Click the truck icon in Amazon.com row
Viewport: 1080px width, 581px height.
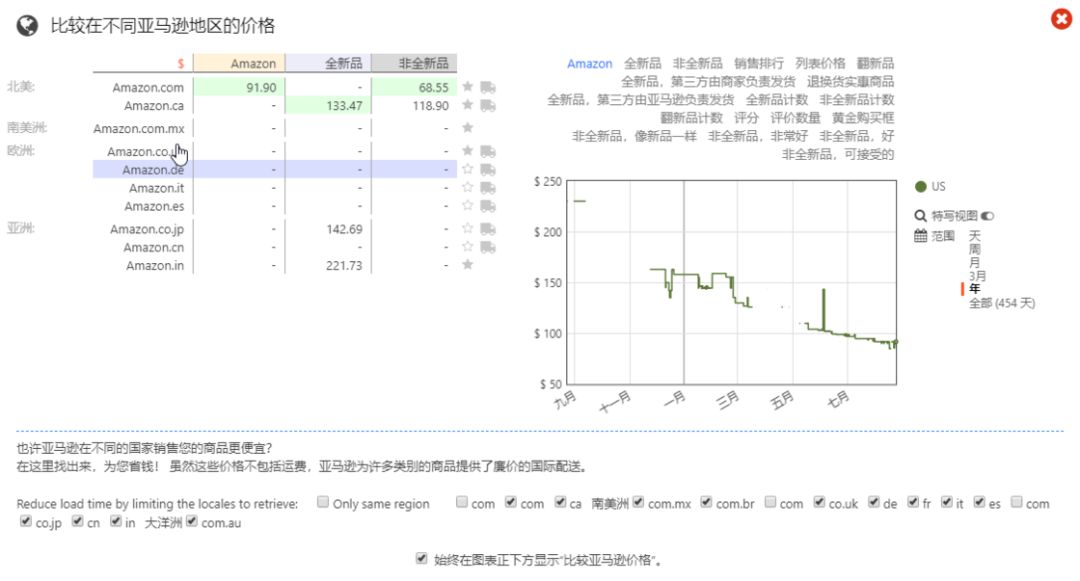pyautogui.click(x=488, y=87)
